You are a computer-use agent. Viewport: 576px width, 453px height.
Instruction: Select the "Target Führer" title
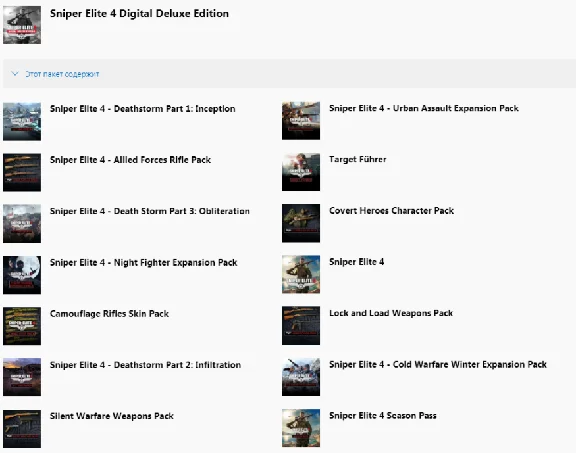[357, 159]
